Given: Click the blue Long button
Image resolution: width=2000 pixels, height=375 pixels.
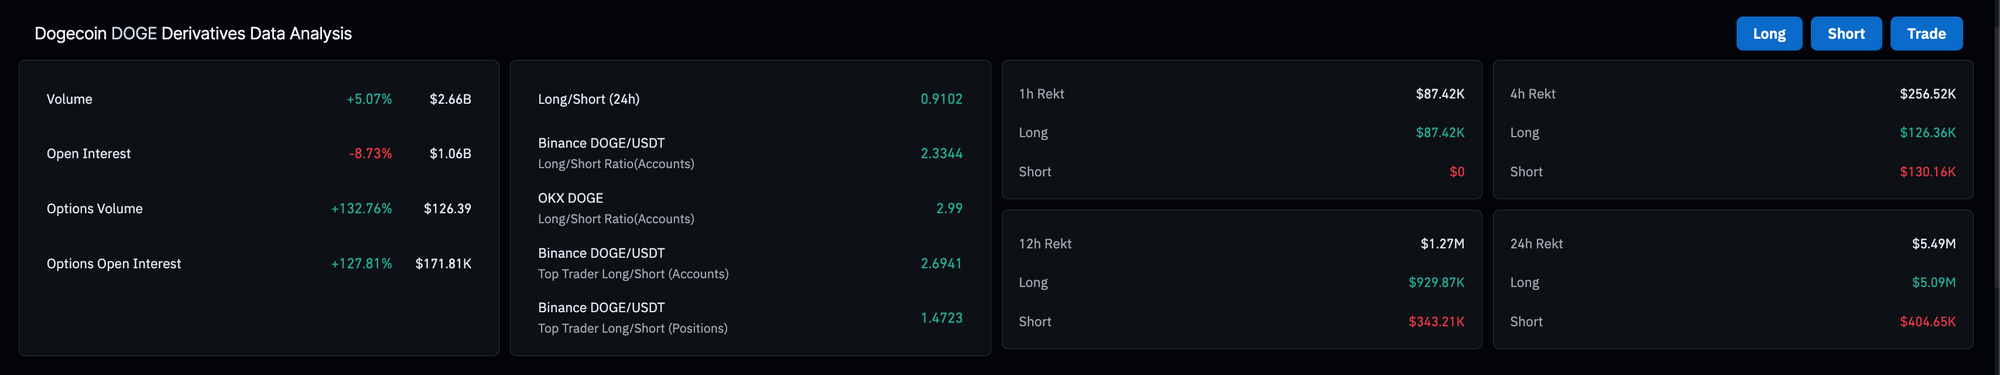Looking at the screenshot, I should 1769,33.
